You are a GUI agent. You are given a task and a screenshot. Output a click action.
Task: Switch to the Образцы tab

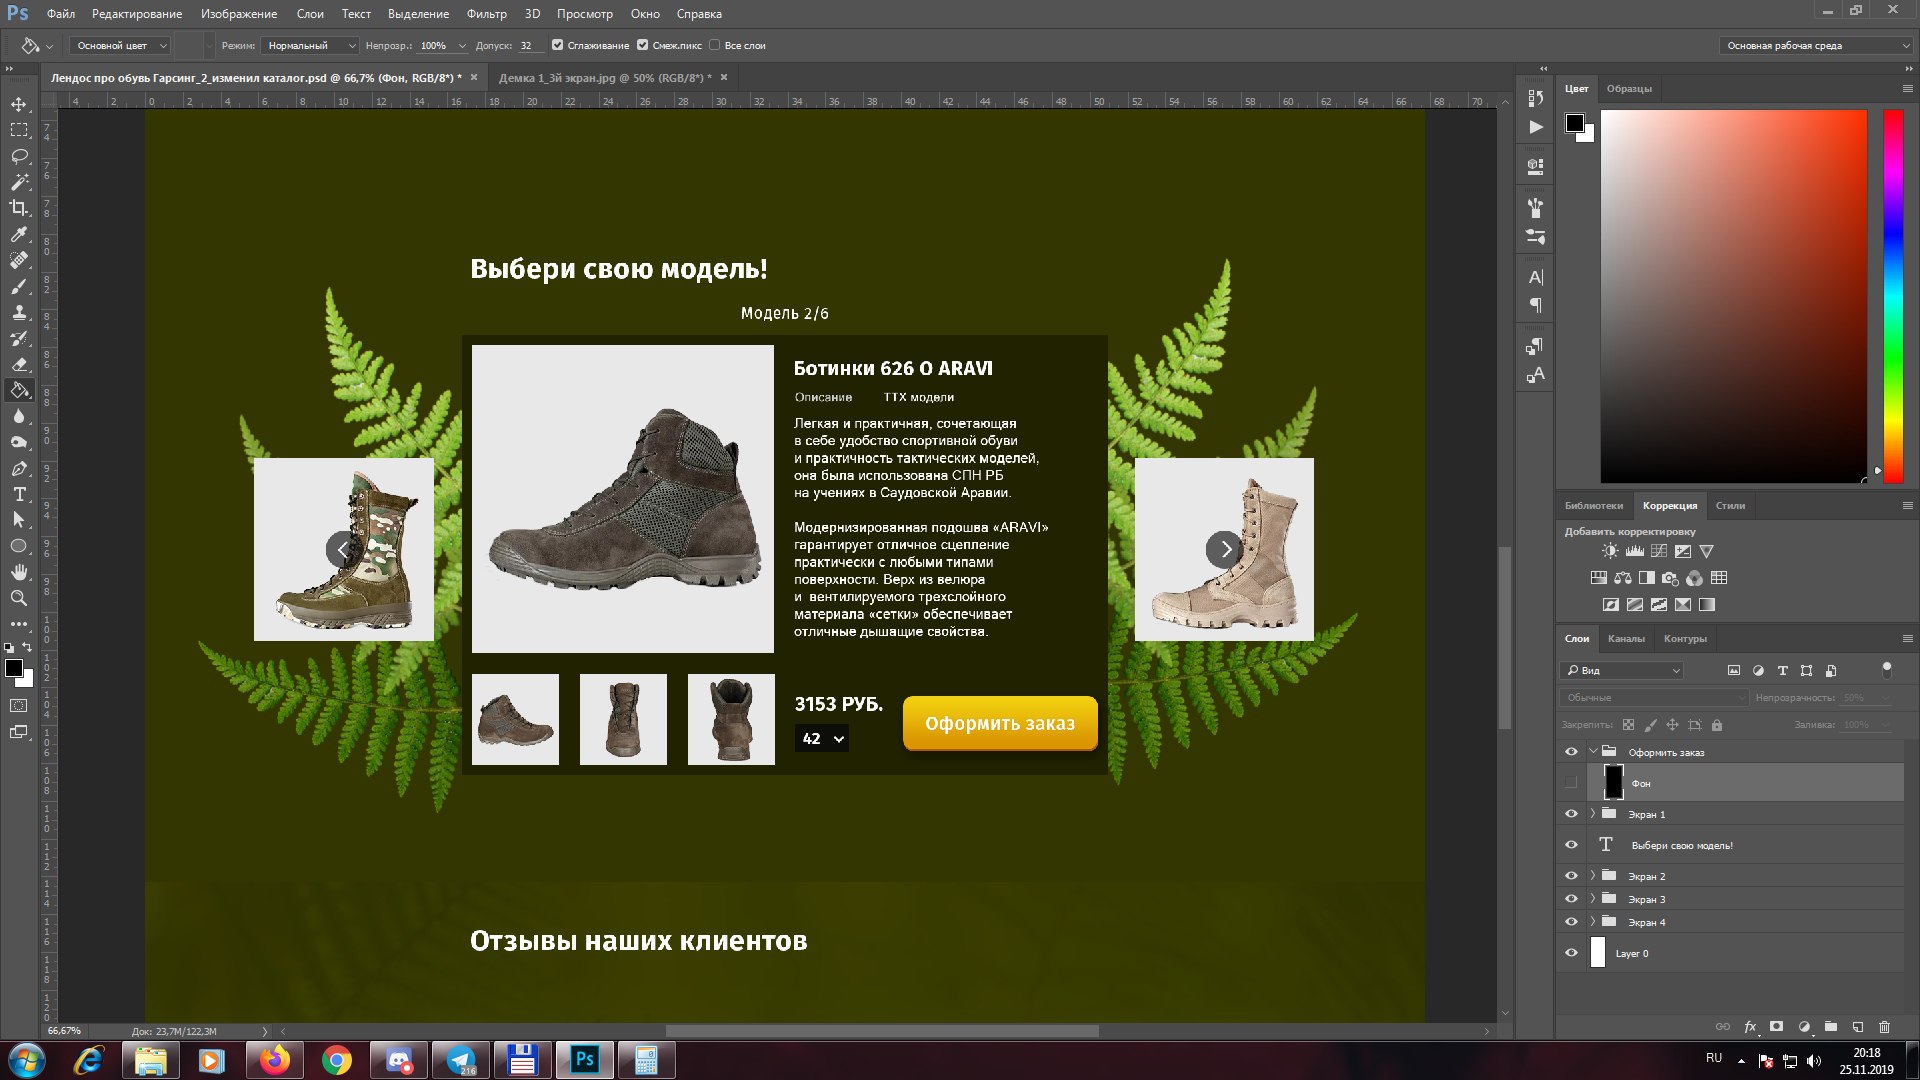coord(1629,88)
